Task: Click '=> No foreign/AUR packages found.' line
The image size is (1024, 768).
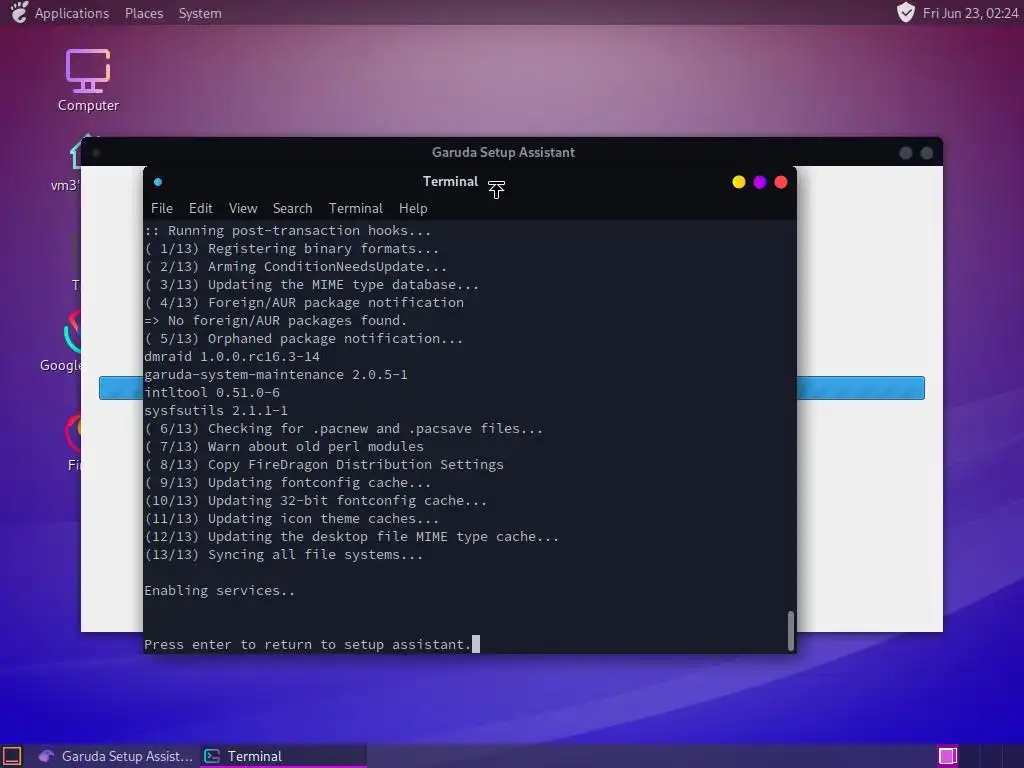Action: coord(276,321)
